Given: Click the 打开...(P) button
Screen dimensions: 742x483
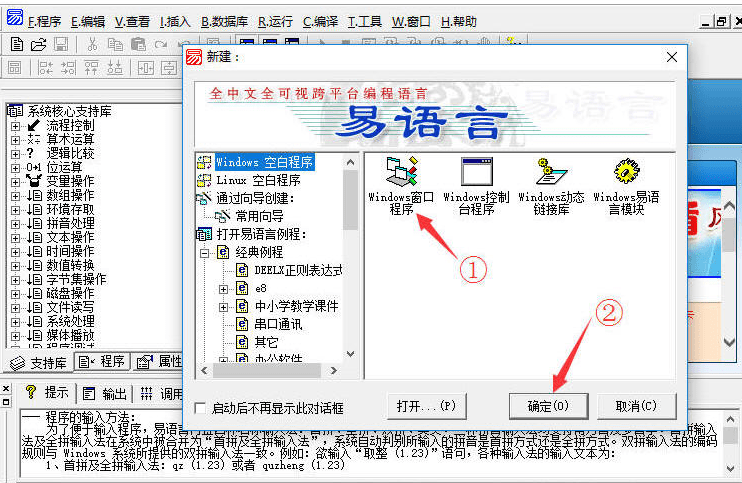Looking at the screenshot, I should coord(426,406).
